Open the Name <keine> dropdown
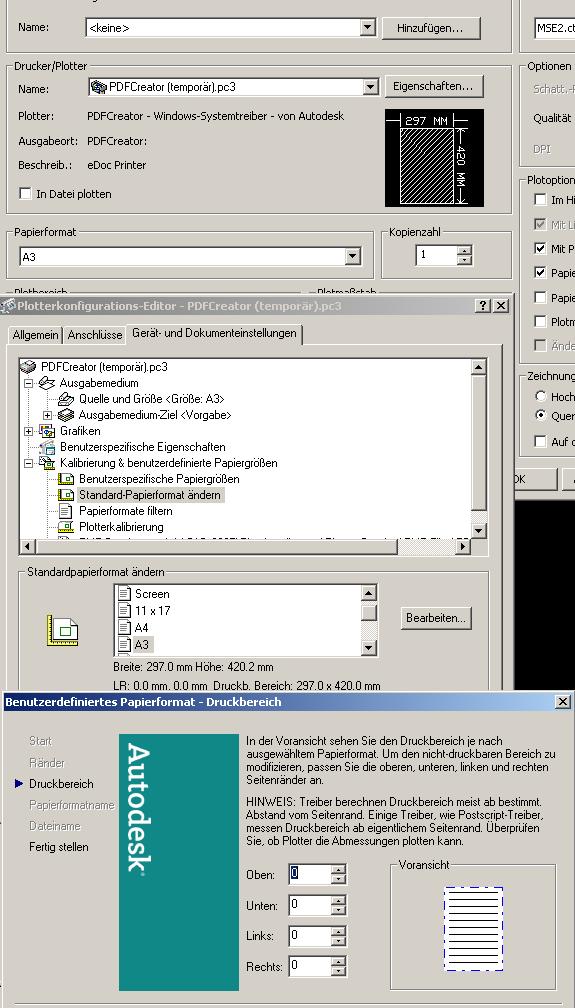Screen dimensions: 575x1008 367,28
